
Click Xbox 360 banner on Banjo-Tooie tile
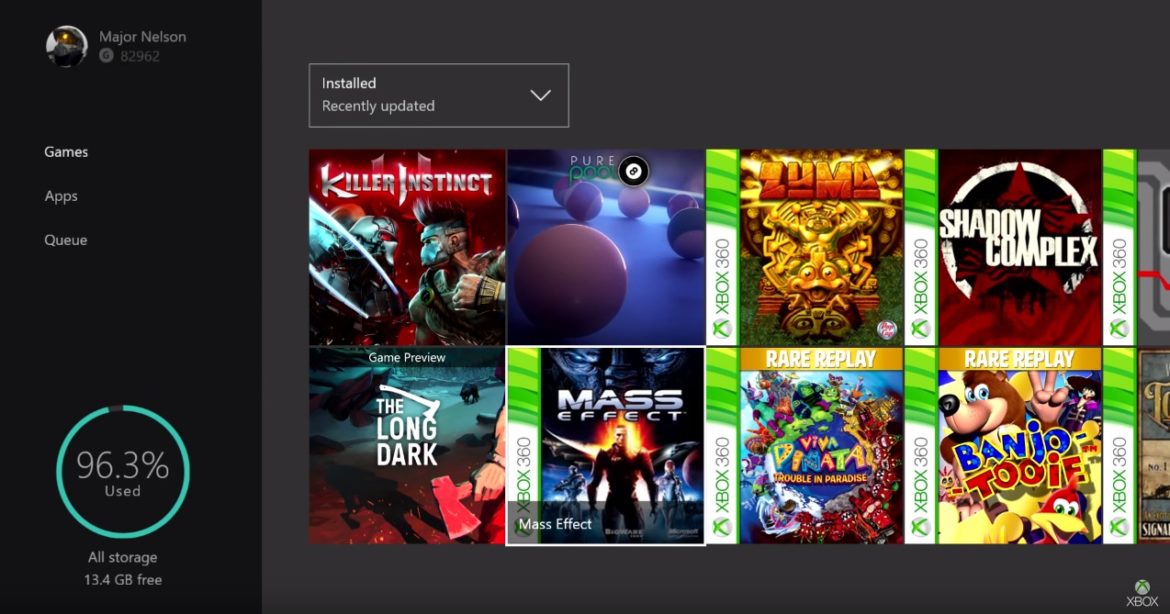[920, 445]
